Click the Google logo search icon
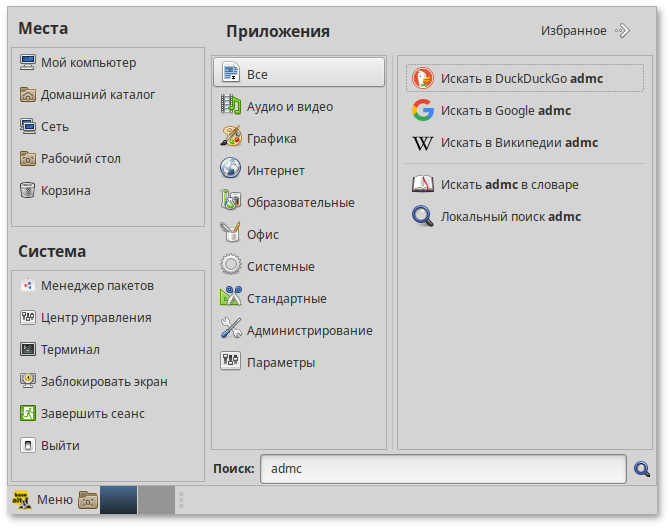This screenshot has height=528, width=670. point(423,110)
